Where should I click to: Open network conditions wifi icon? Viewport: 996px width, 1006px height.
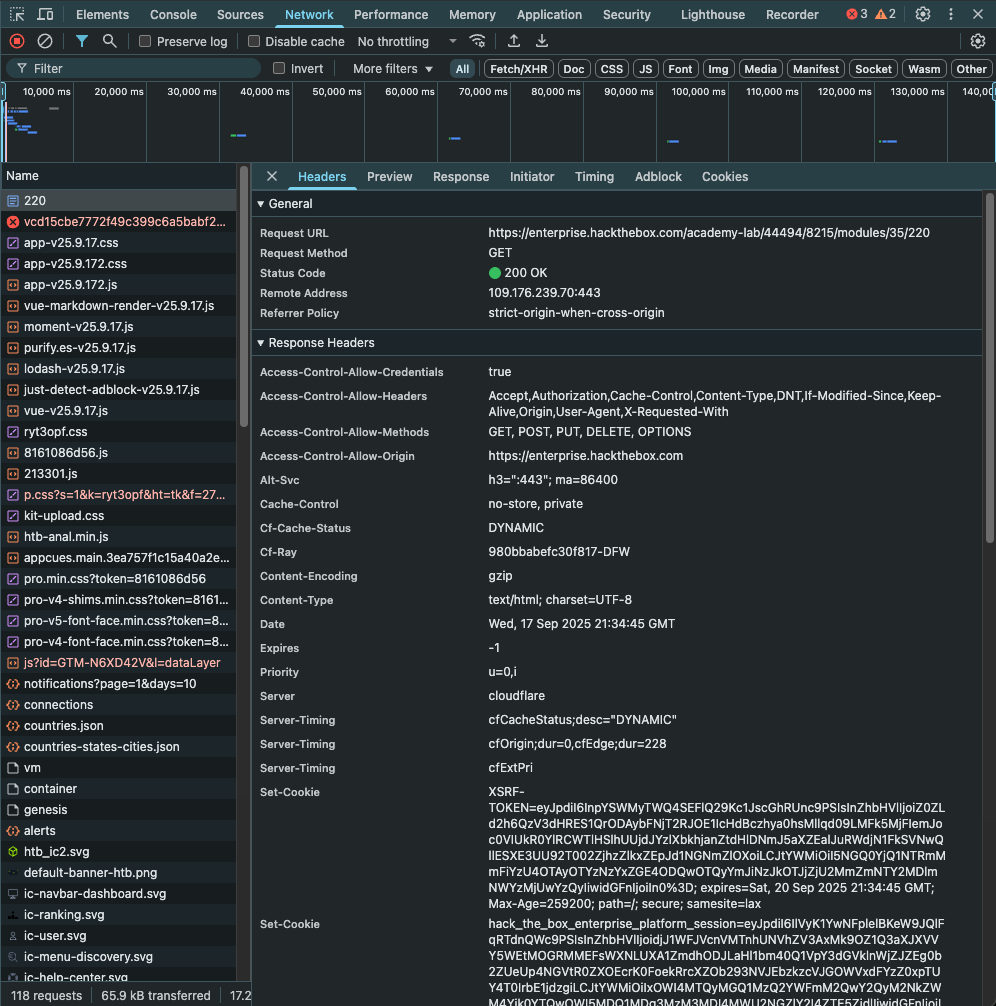(x=478, y=41)
